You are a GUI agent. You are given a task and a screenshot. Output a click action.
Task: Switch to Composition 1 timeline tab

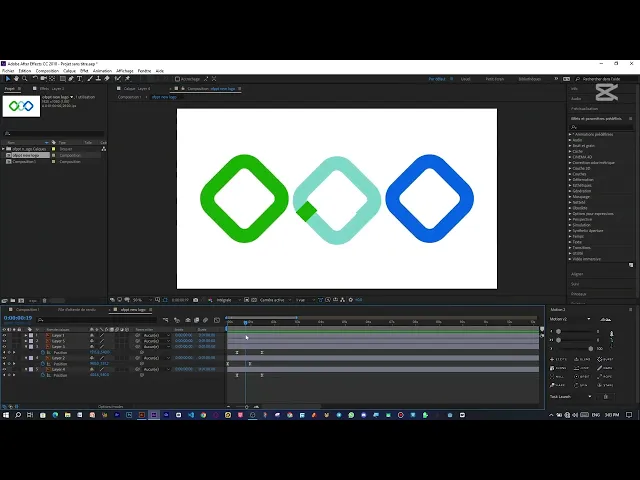[x=27, y=310]
